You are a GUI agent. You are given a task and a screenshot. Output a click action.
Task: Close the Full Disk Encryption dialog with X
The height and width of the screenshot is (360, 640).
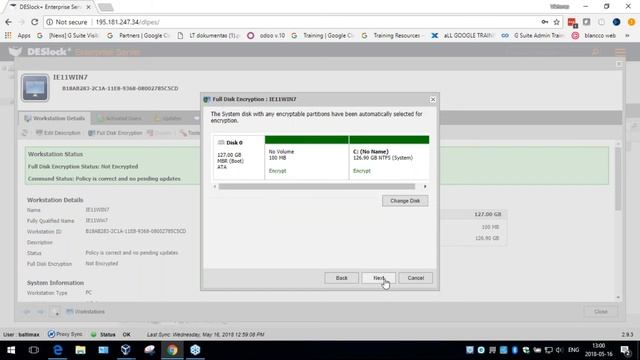(433, 99)
